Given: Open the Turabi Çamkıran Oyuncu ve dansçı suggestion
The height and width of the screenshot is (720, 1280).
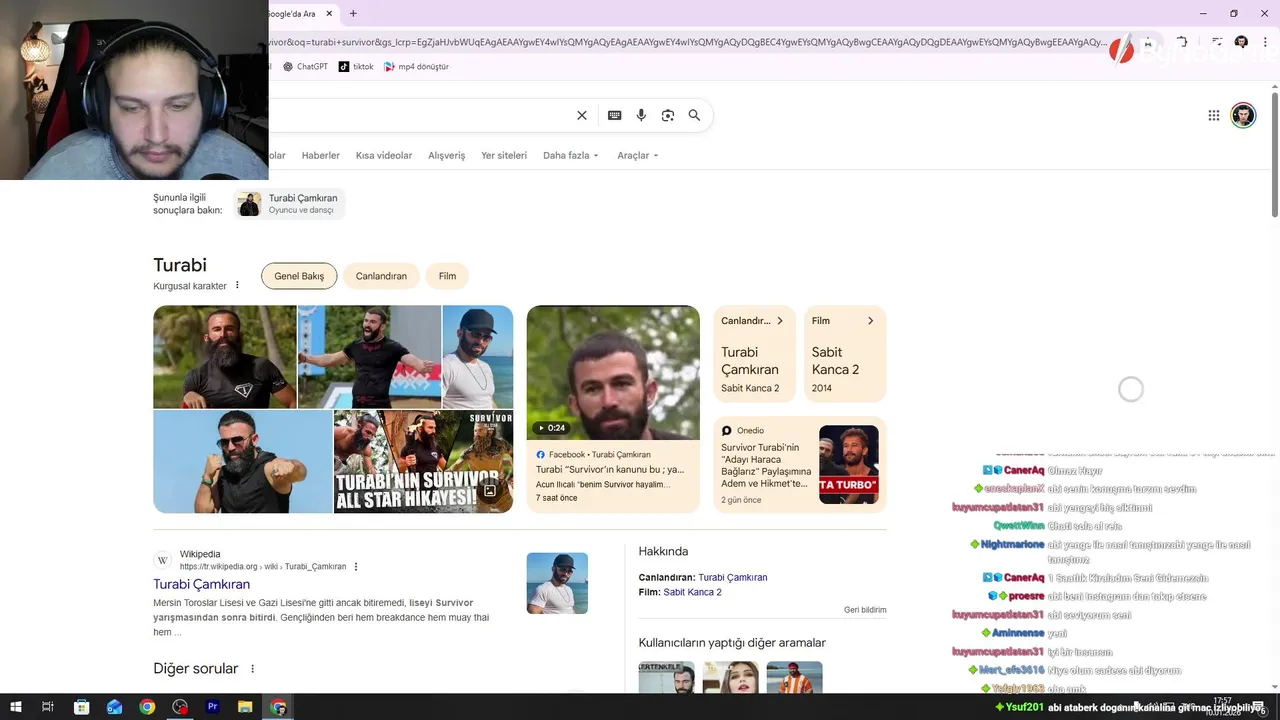Looking at the screenshot, I should click(289, 204).
